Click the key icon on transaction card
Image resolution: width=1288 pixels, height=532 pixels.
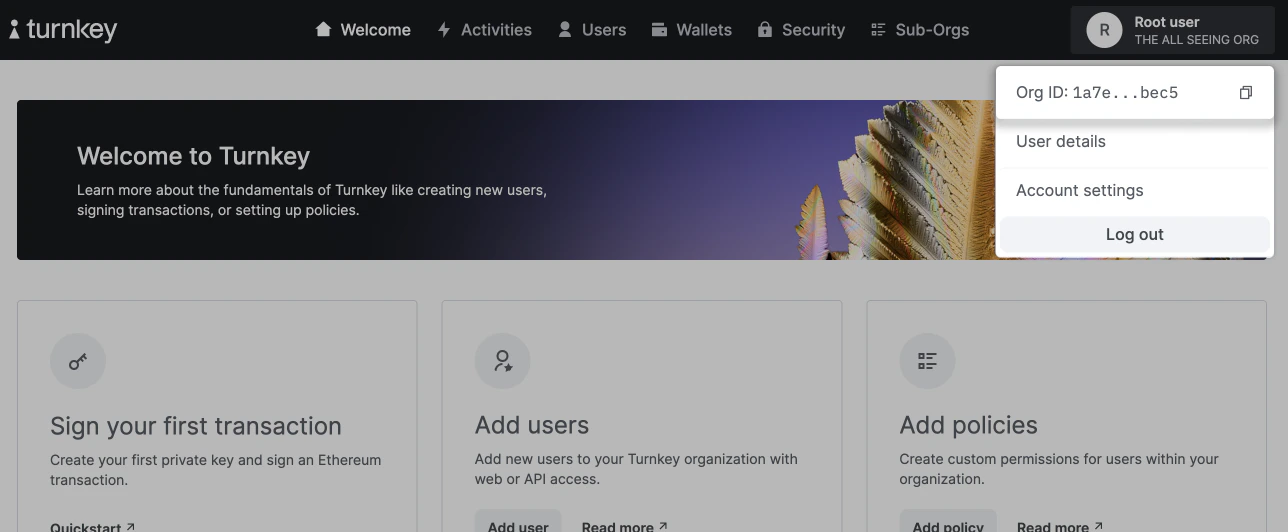78,361
